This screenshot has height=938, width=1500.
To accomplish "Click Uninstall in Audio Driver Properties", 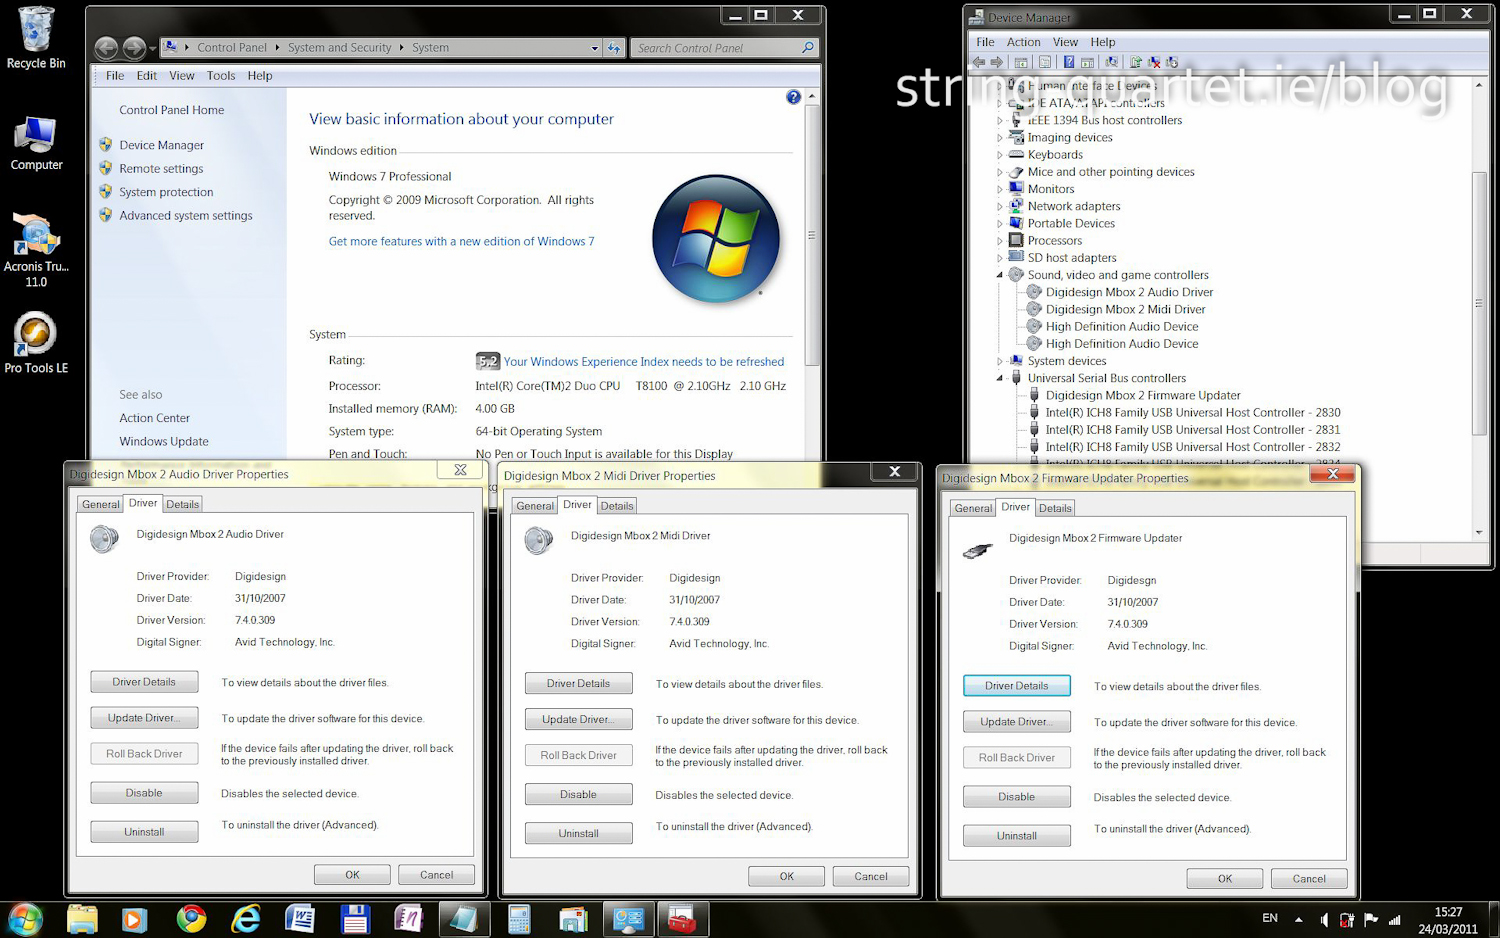I will (x=144, y=832).
